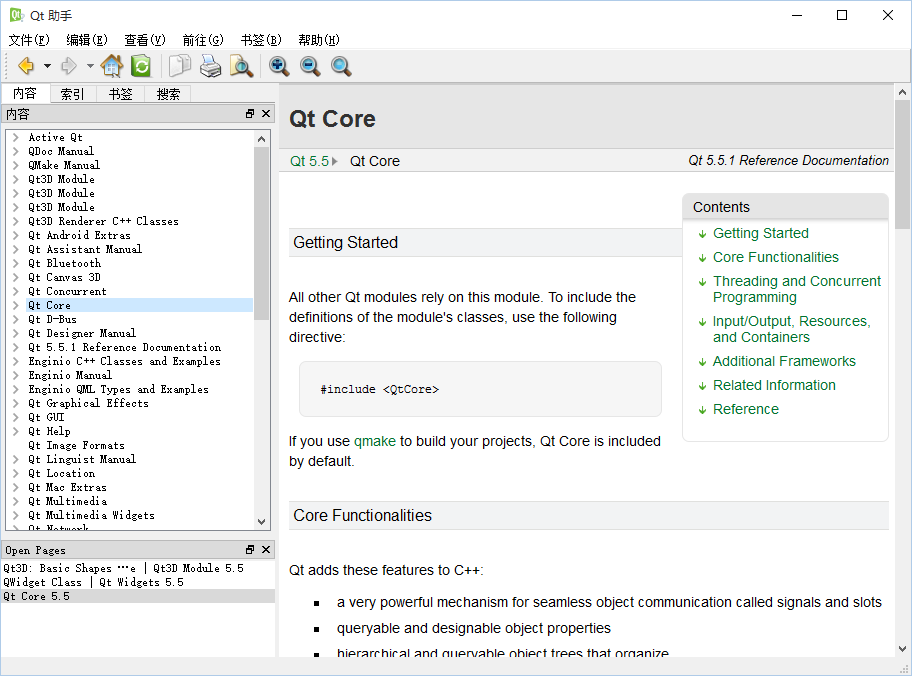Select Qt 5.5.1 Reference Documentation tree item

124,347
